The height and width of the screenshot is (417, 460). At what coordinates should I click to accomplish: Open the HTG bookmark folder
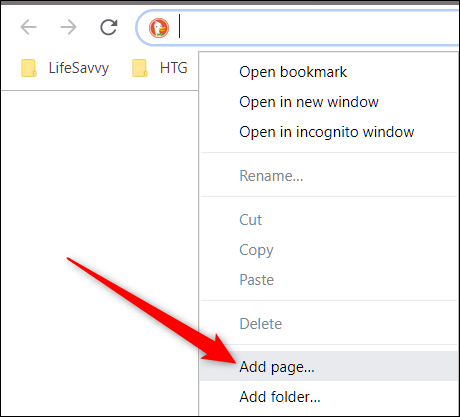pos(160,68)
